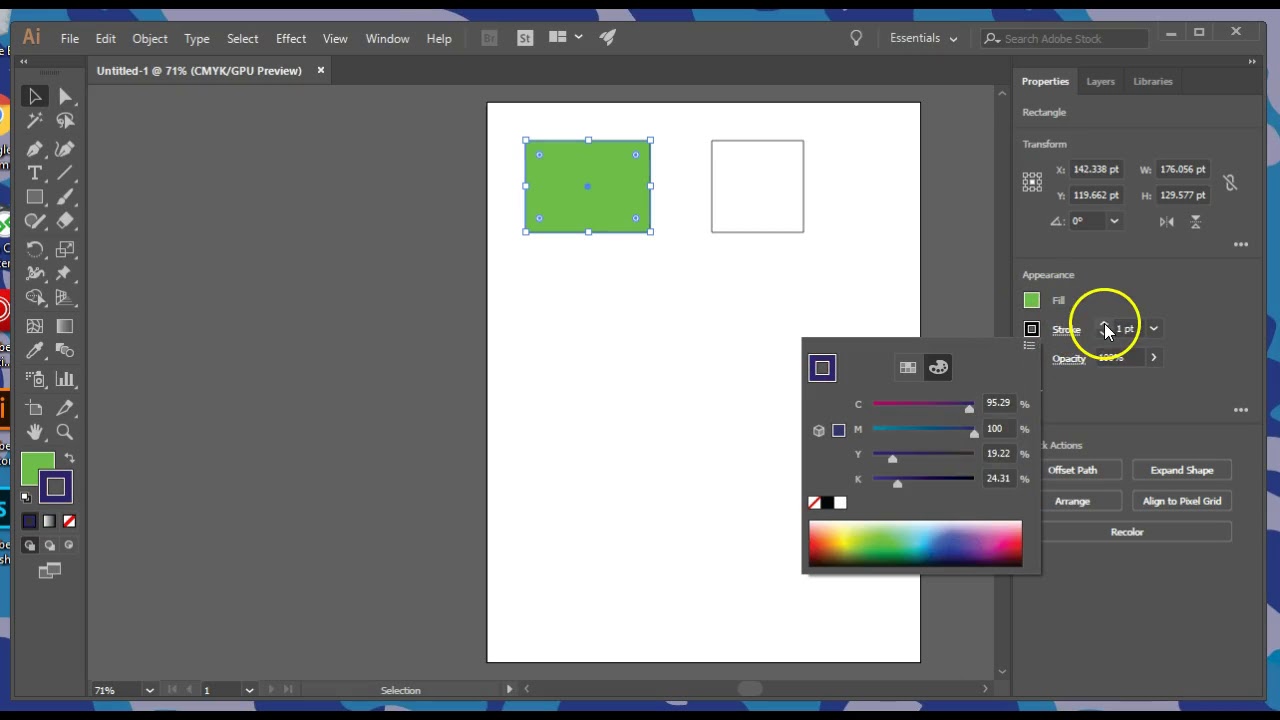
Task: Open the stroke weight dropdown
Action: [1153, 329]
